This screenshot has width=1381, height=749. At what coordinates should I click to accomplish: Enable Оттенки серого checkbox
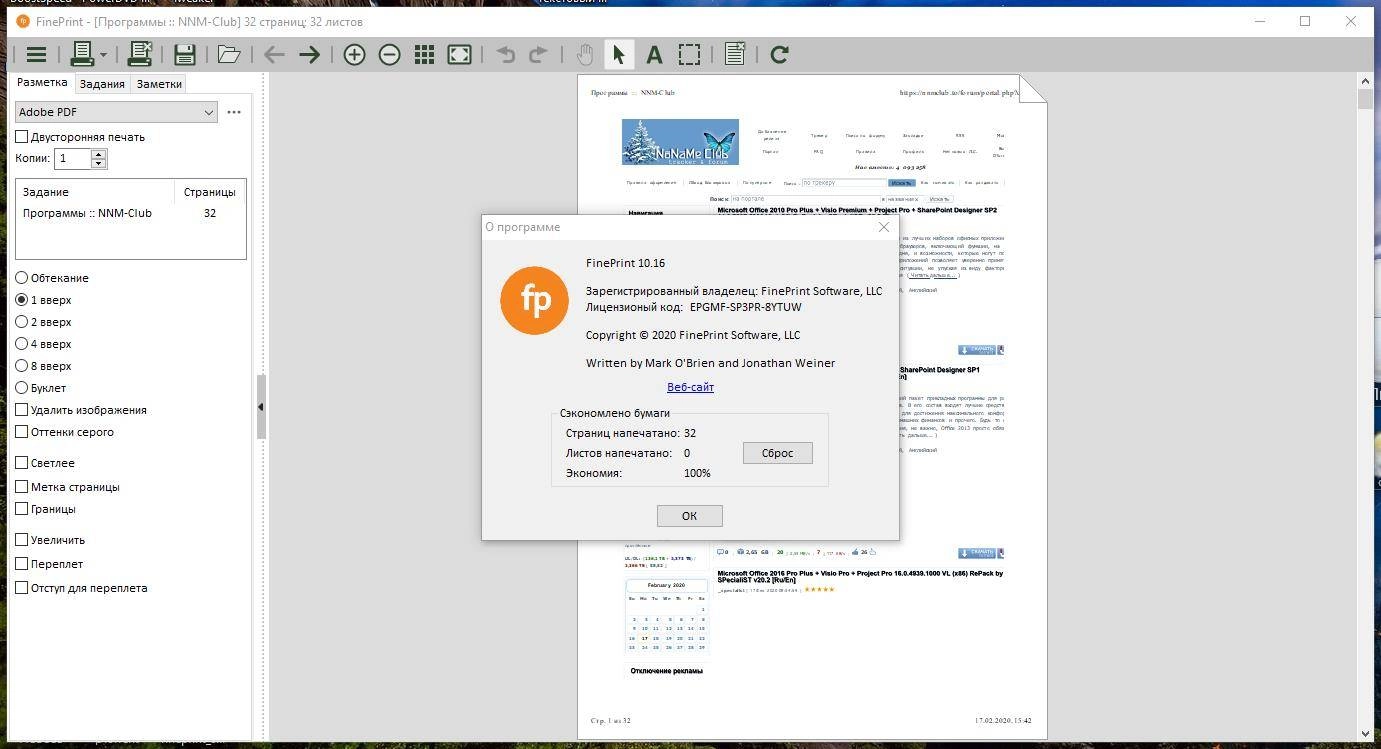(22, 432)
